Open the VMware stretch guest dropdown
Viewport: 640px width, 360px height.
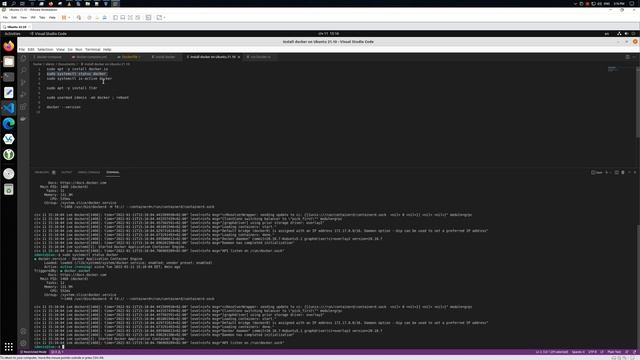click(x=164, y=18)
